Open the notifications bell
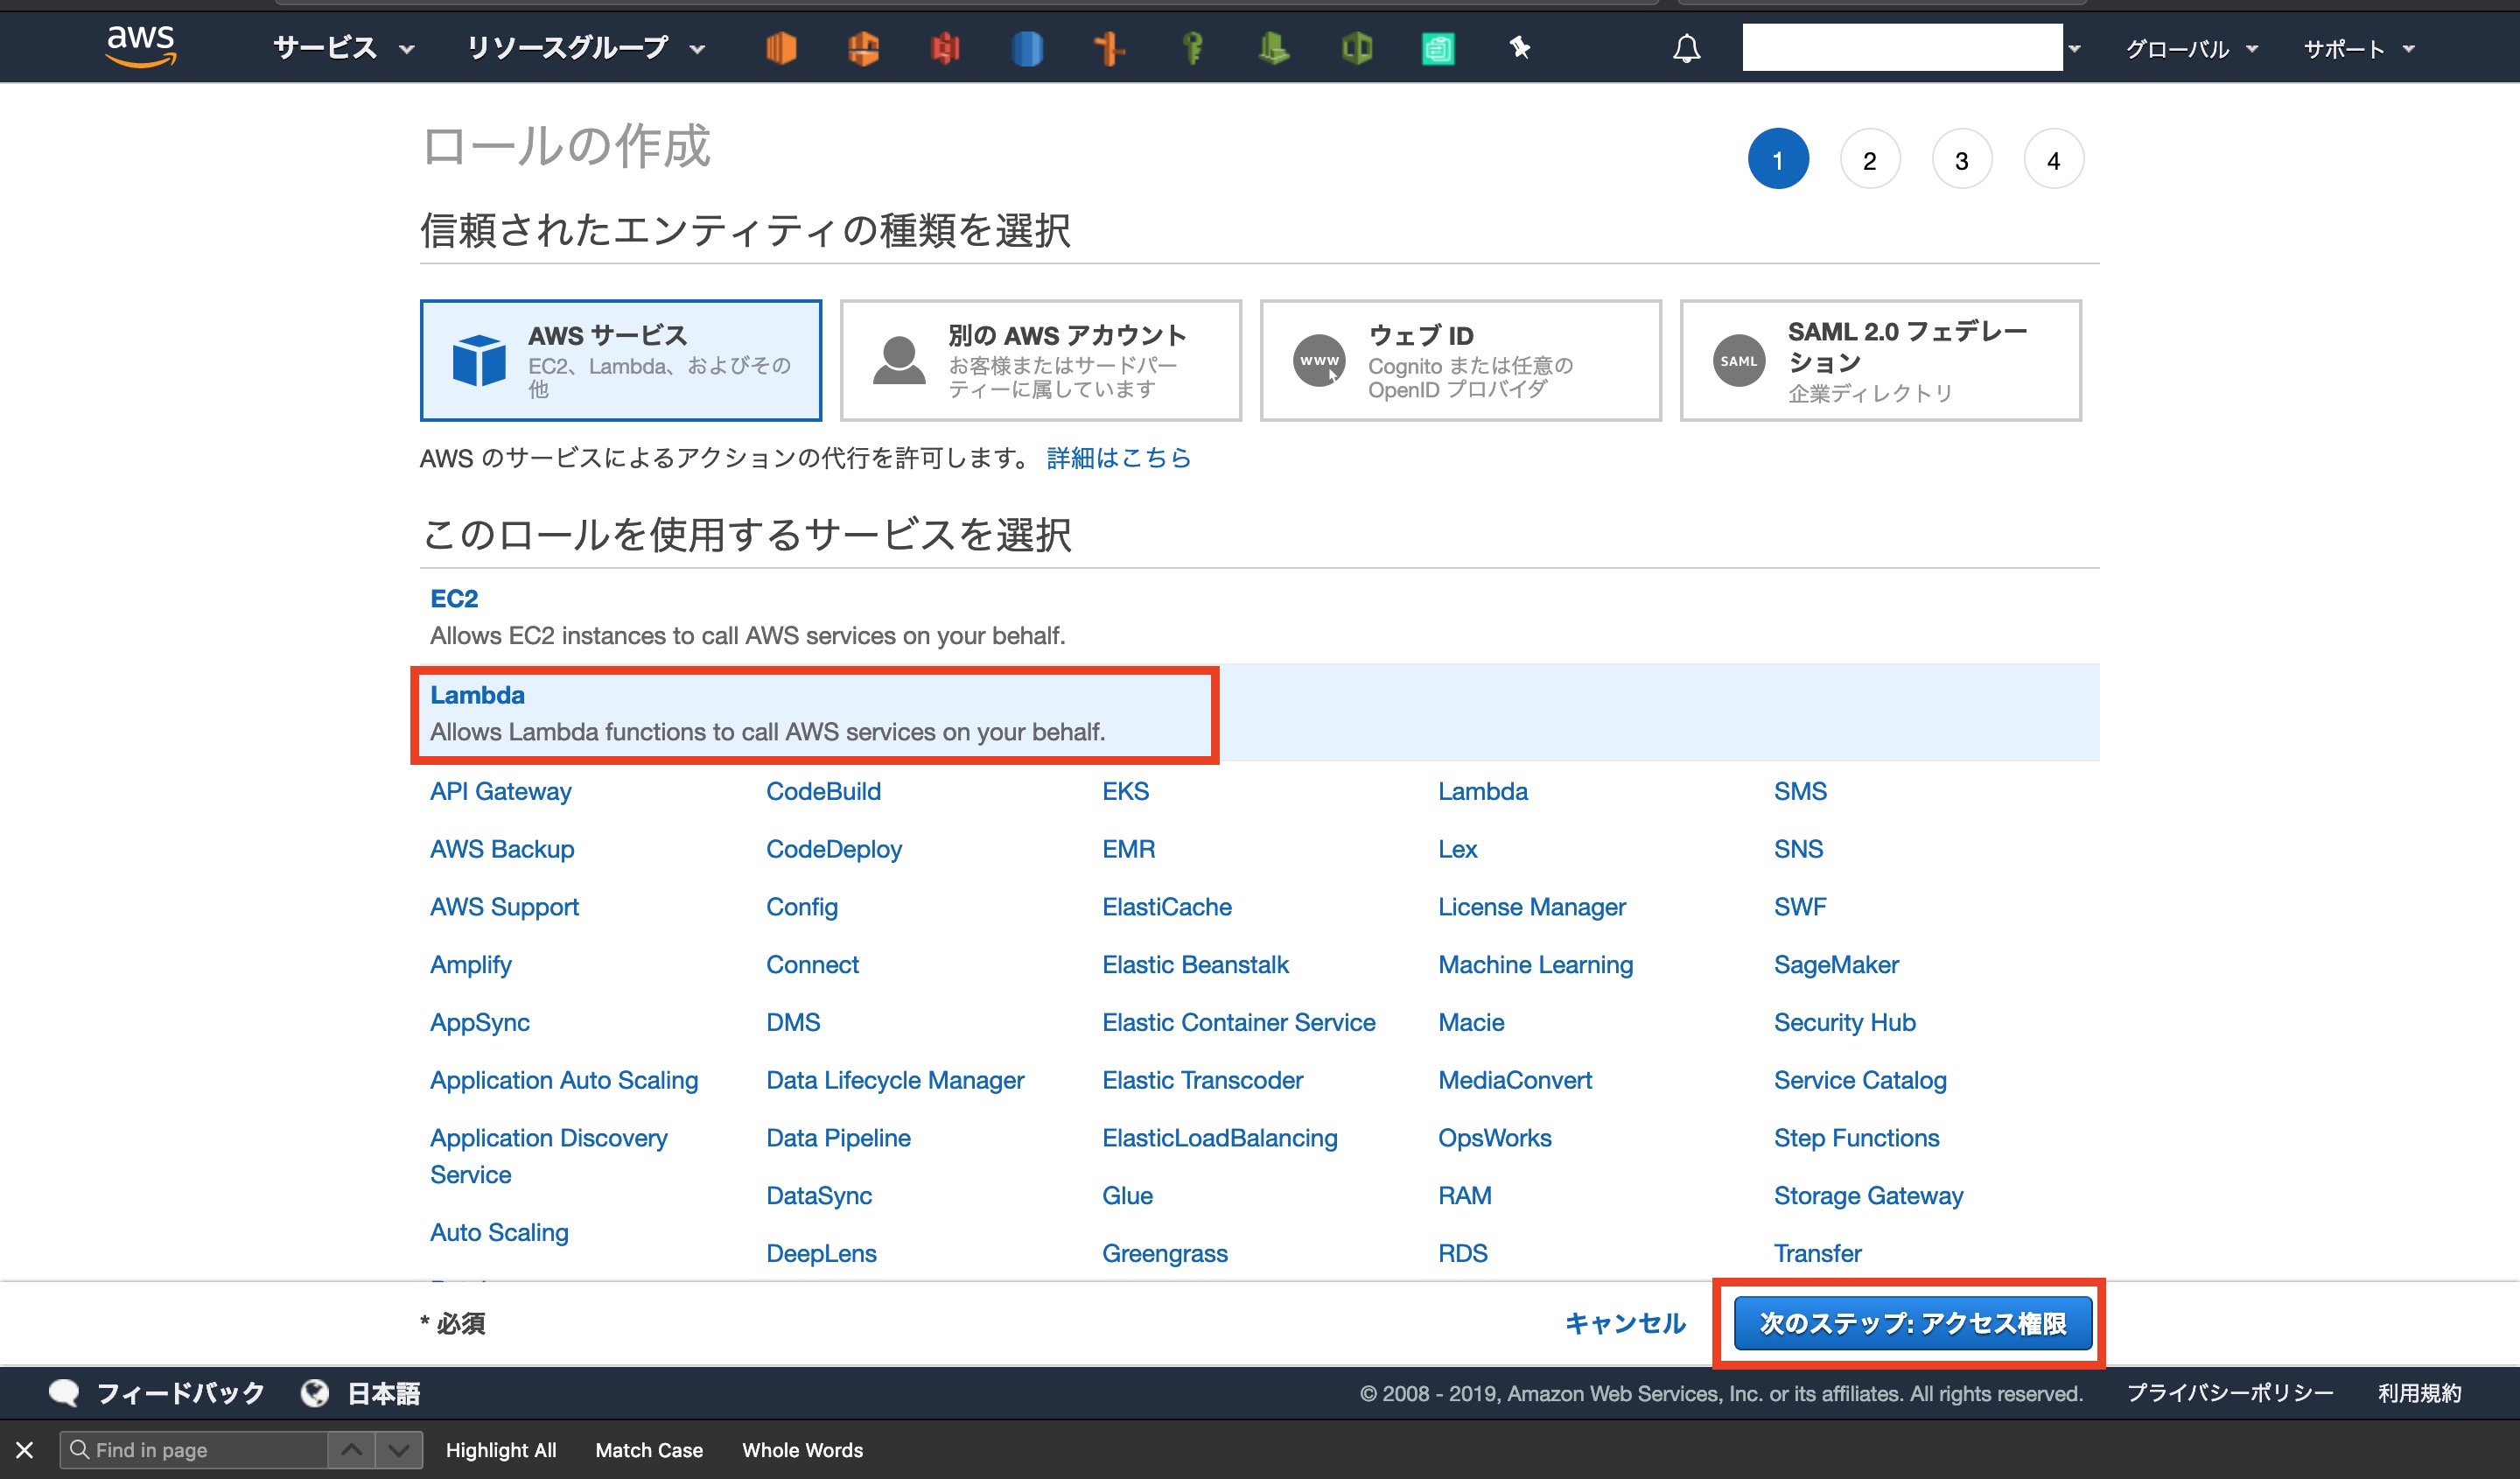Image resolution: width=2520 pixels, height=1479 pixels. tap(1686, 48)
